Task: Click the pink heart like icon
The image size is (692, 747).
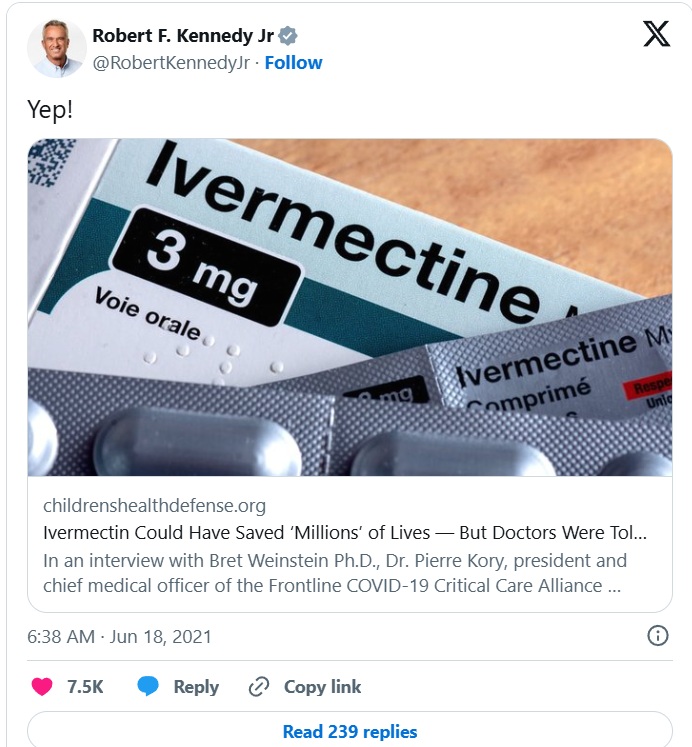Action: (42, 686)
